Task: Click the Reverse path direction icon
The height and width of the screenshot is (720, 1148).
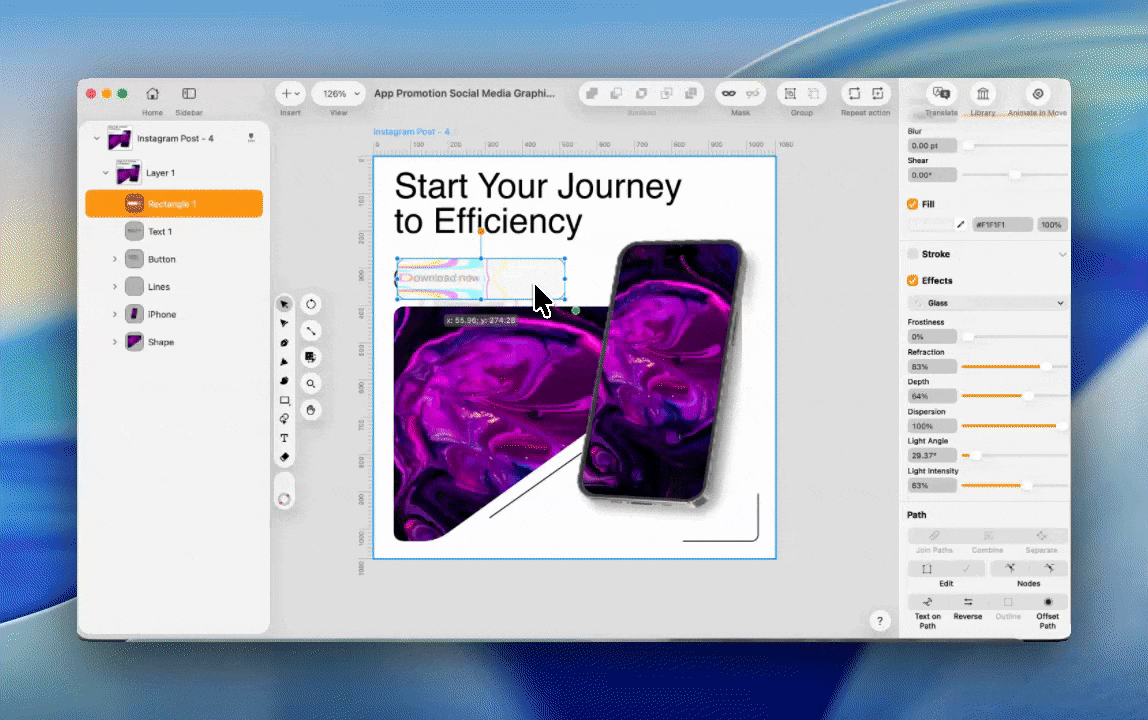Action: [x=967, y=602]
